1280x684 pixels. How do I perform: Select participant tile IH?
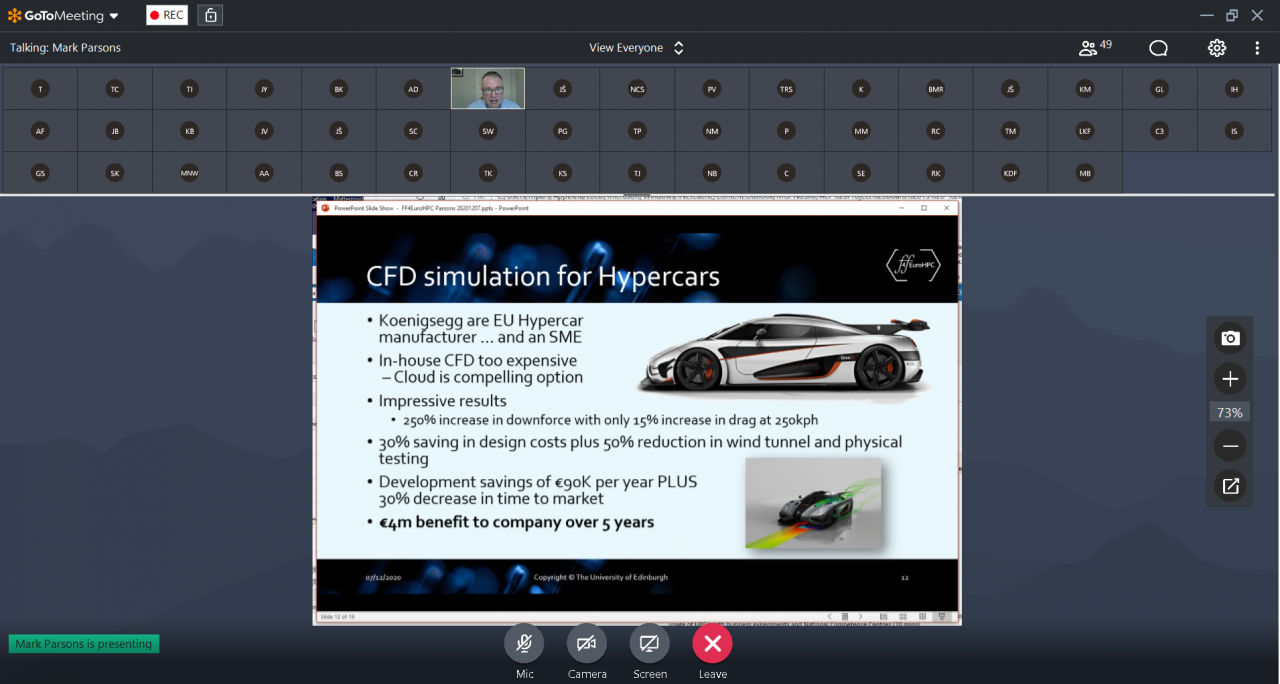(1235, 89)
